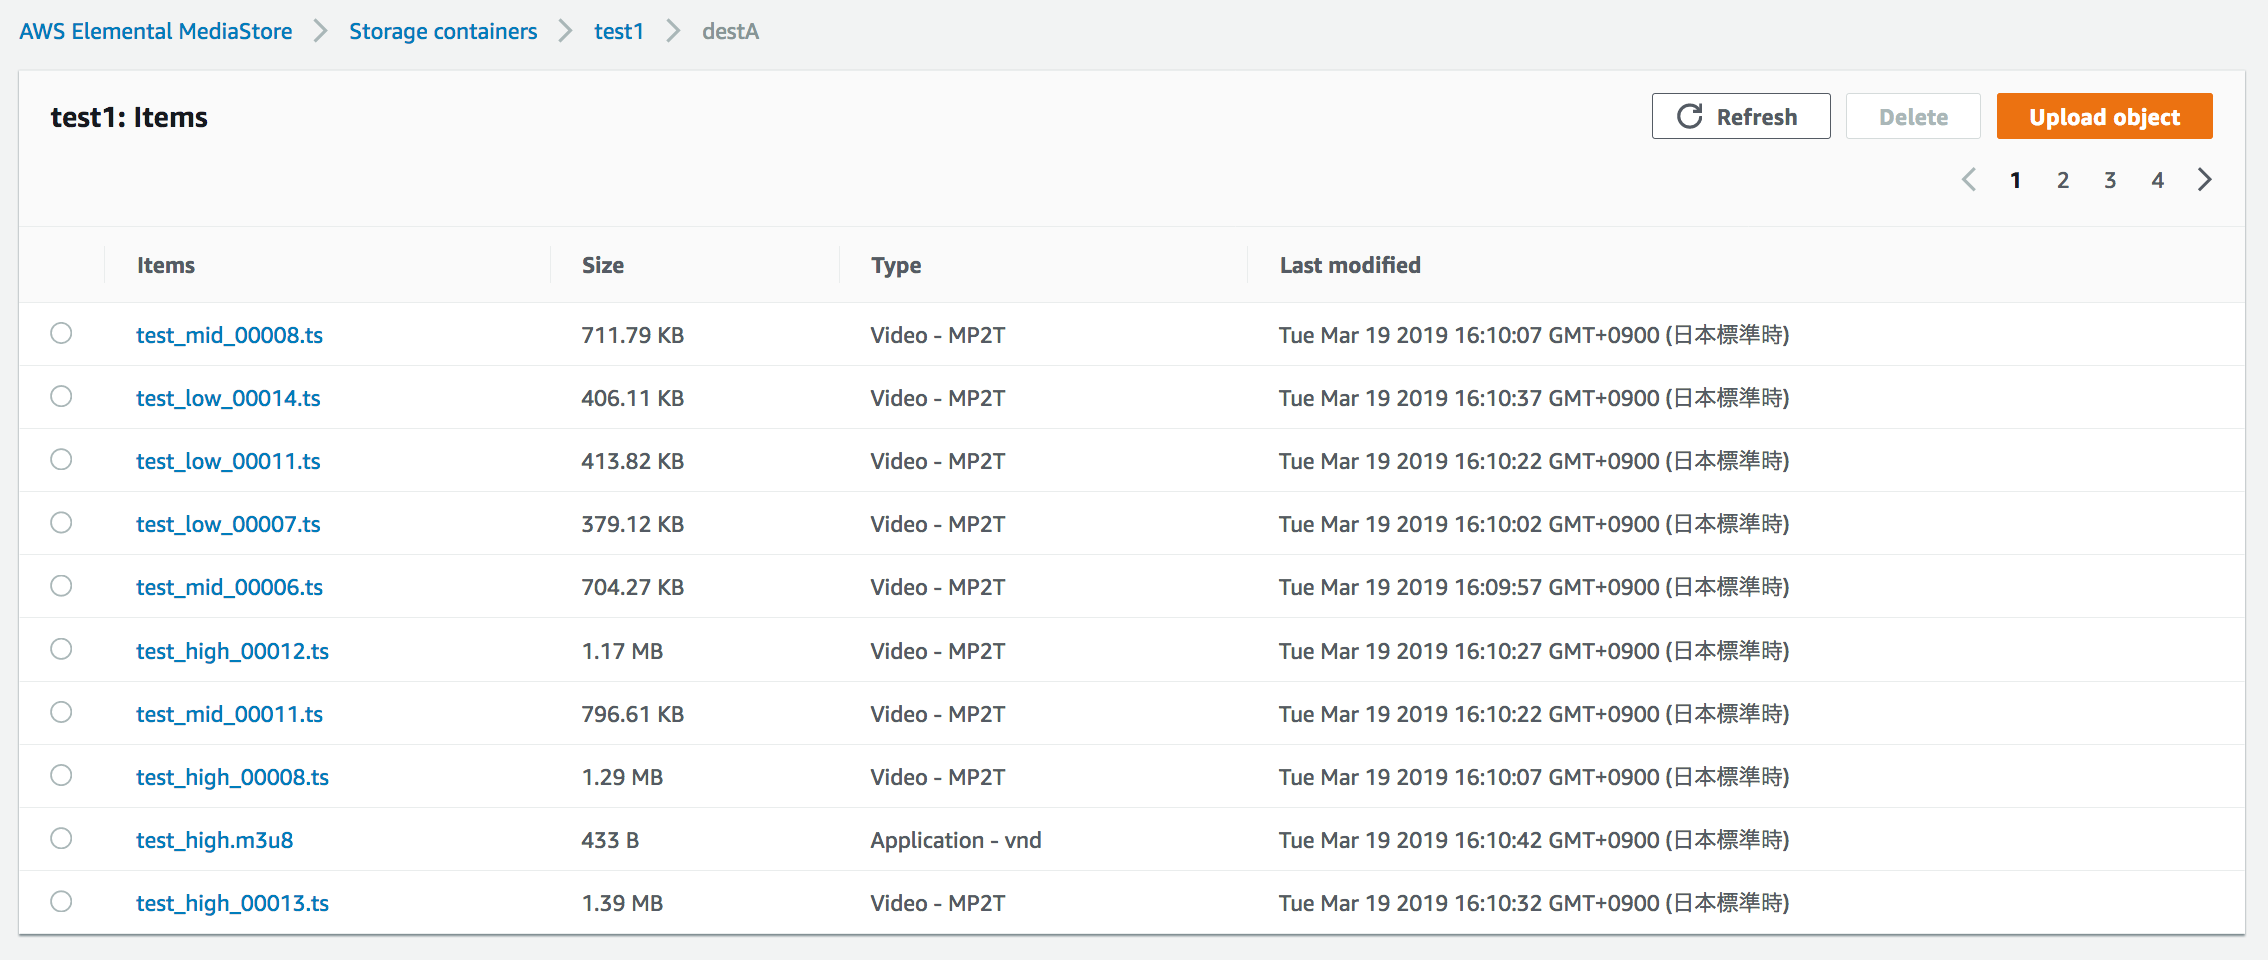This screenshot has height=960, width=2268.
Task: Select page 4 in pagination
Action: point(2158,180)
